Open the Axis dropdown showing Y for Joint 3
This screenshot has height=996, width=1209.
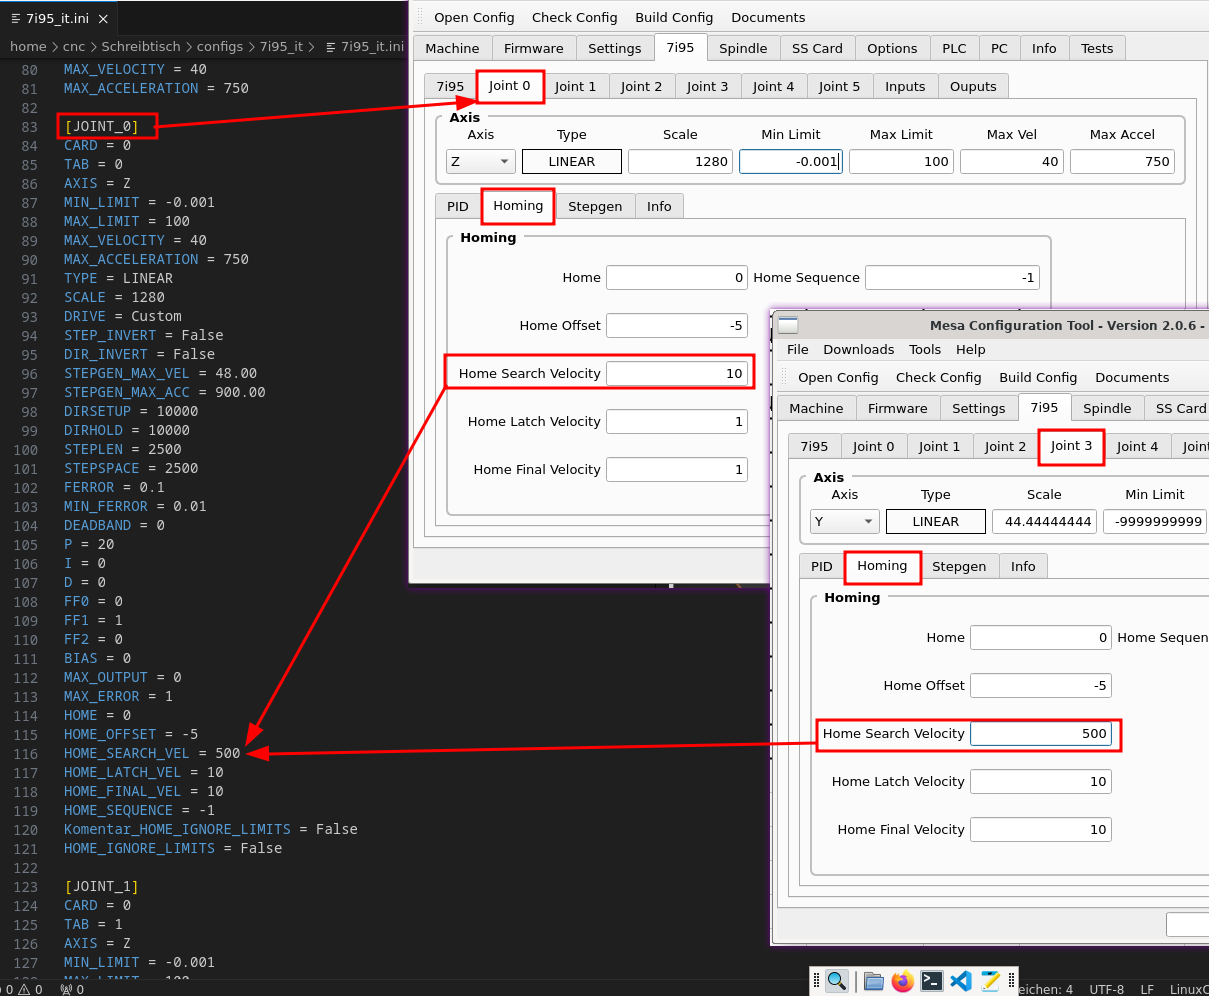[x=844, y=521]
